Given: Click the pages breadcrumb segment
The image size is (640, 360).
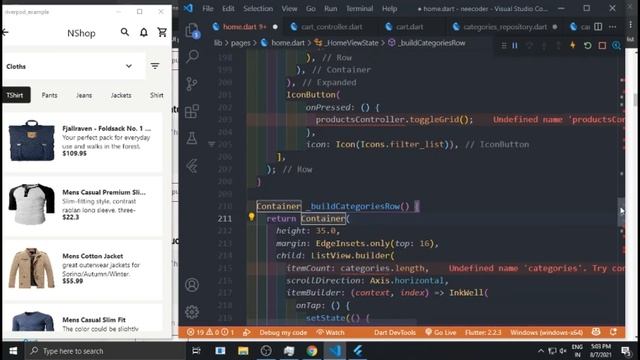Looking at the screenshot, I should click(x=240, y=43).
